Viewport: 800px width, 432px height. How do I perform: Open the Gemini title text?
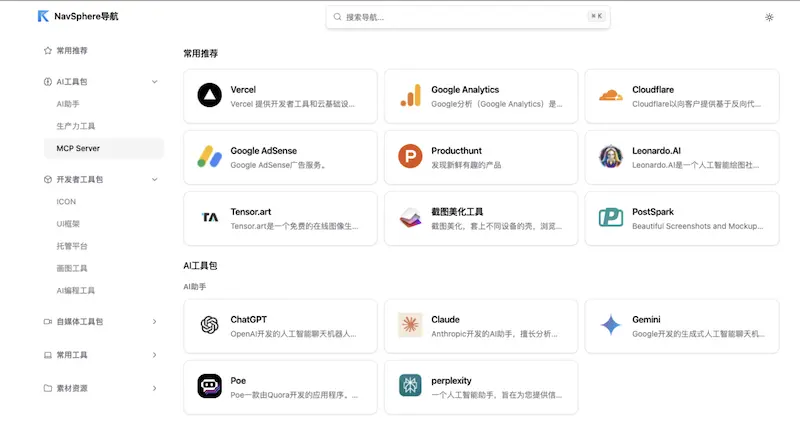tap(646, 320)
